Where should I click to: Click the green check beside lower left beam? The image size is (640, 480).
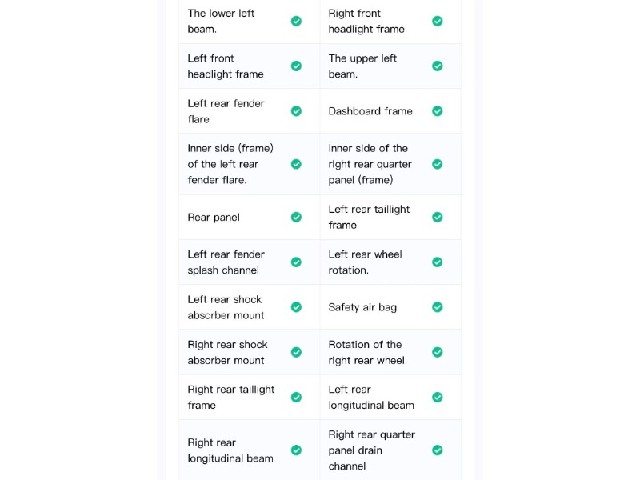[296, 21]
